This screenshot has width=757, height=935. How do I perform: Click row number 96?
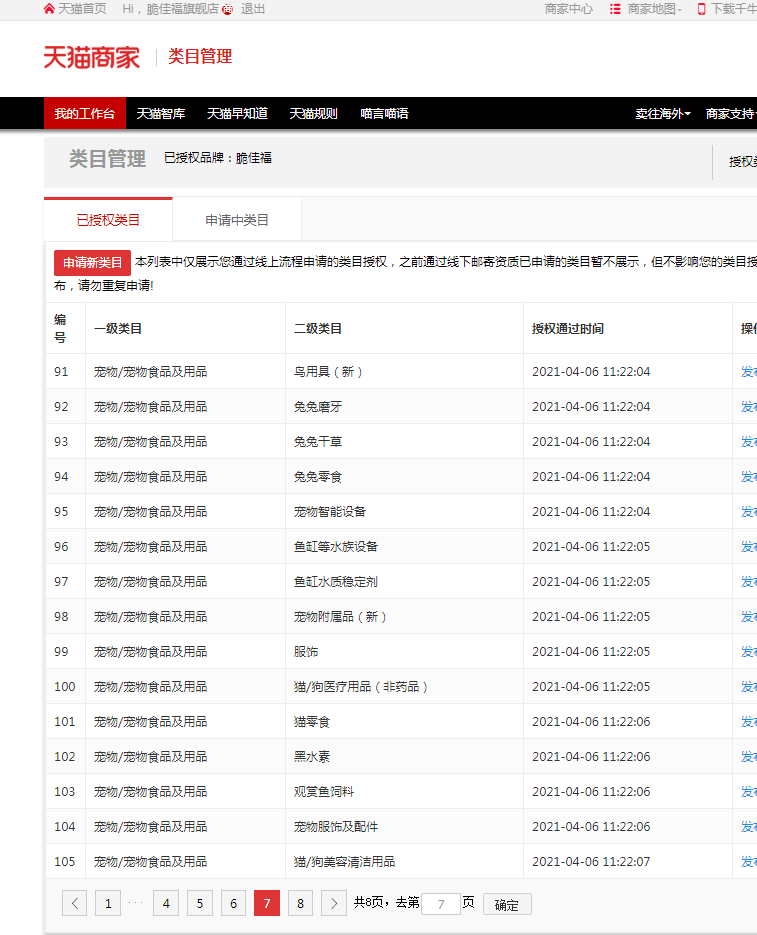click(x=61, y=547)
